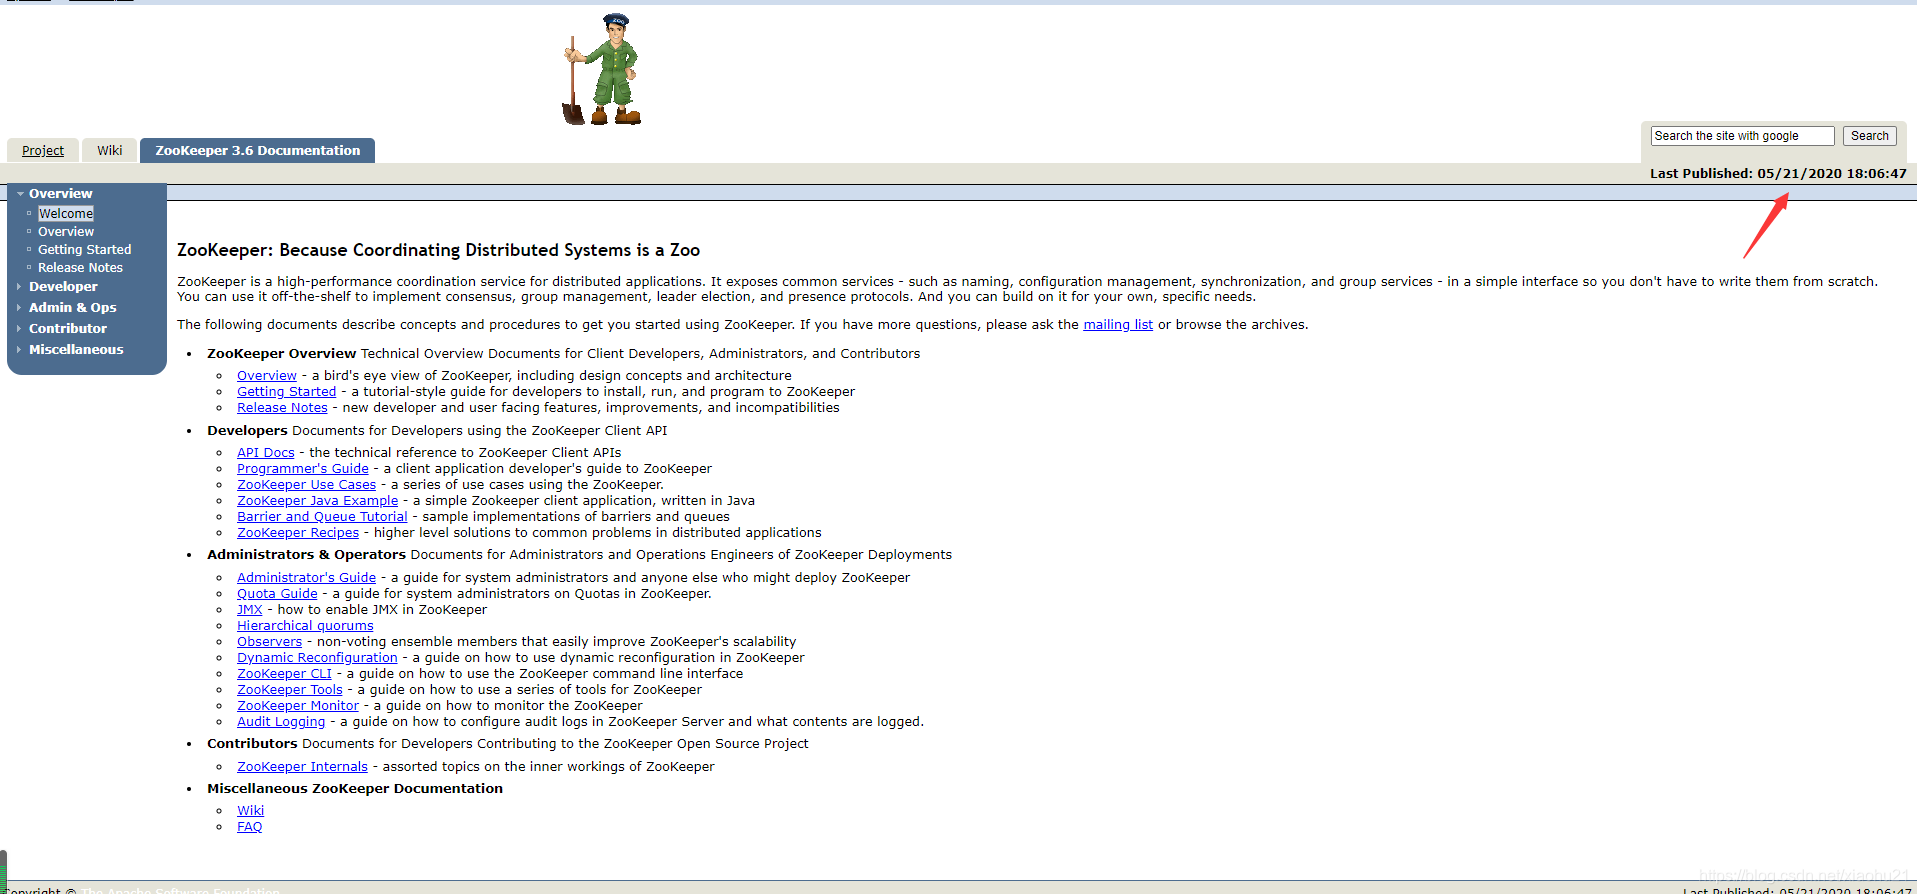
Task: Click the 'Contributors' bold section heading
Action: (x=252, y=744)
